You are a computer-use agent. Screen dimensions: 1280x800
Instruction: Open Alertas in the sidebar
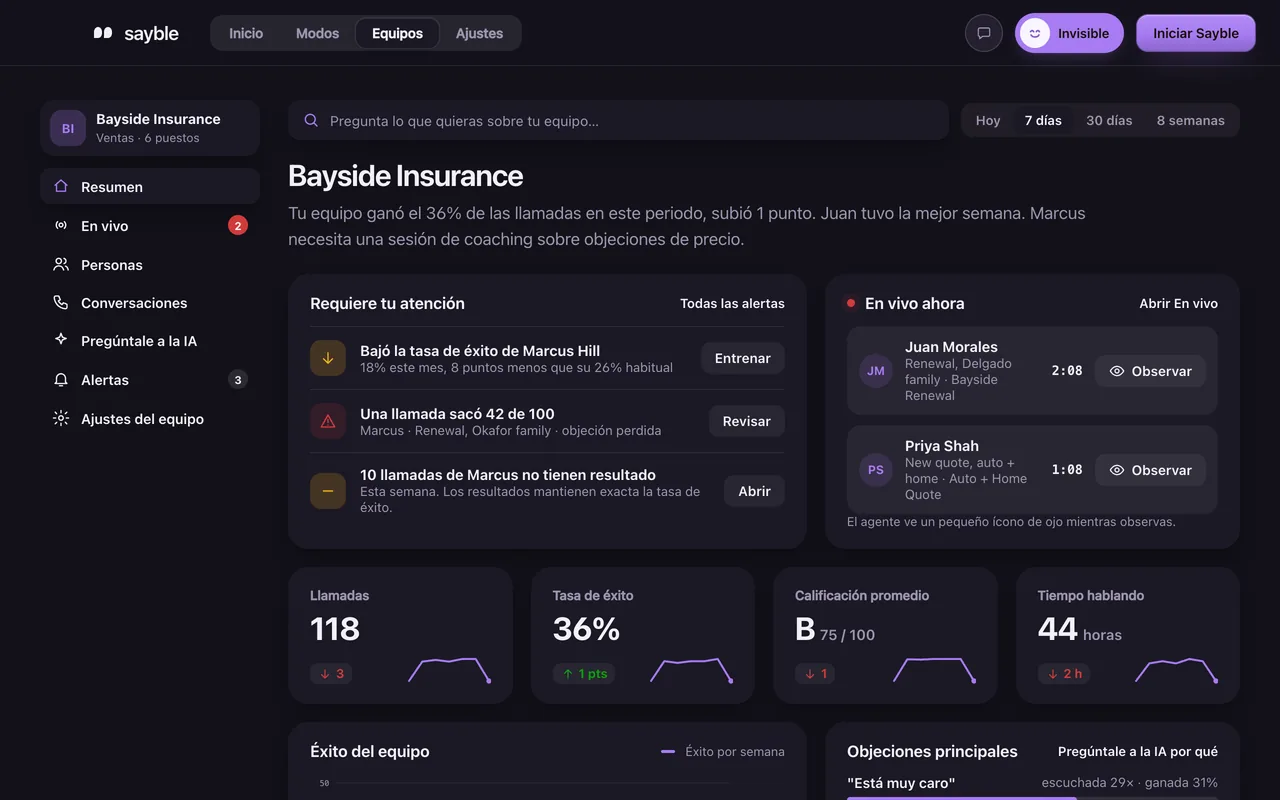point(150,380)
